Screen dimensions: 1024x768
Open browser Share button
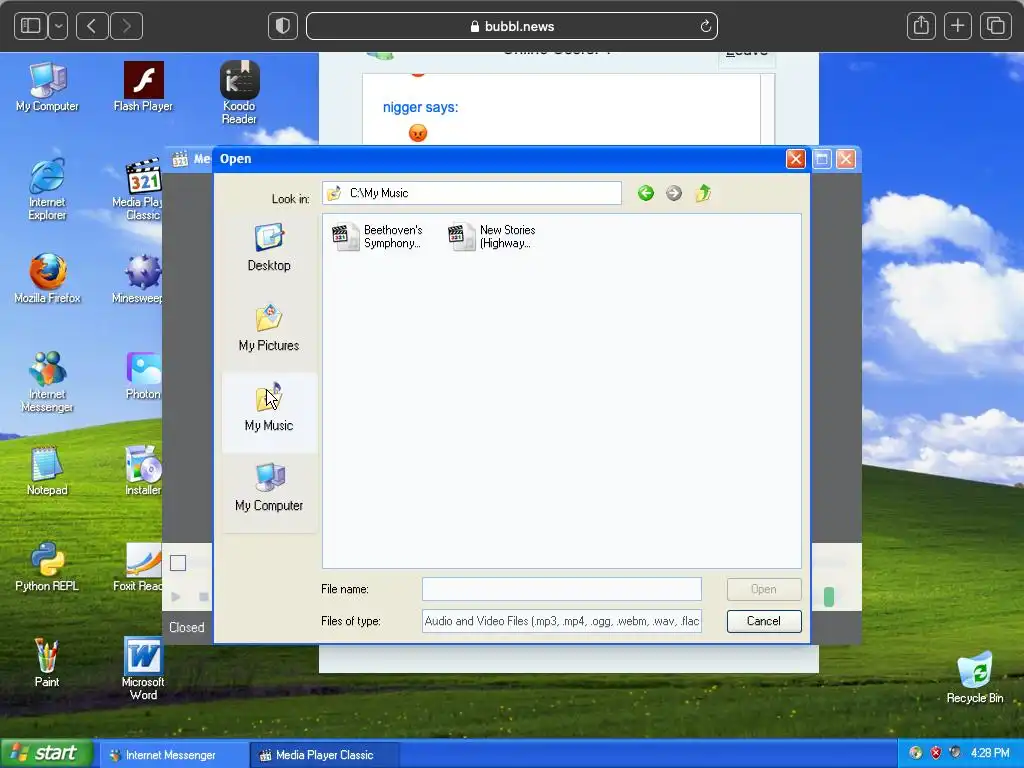pyautogui.click(x=921, y=26)
